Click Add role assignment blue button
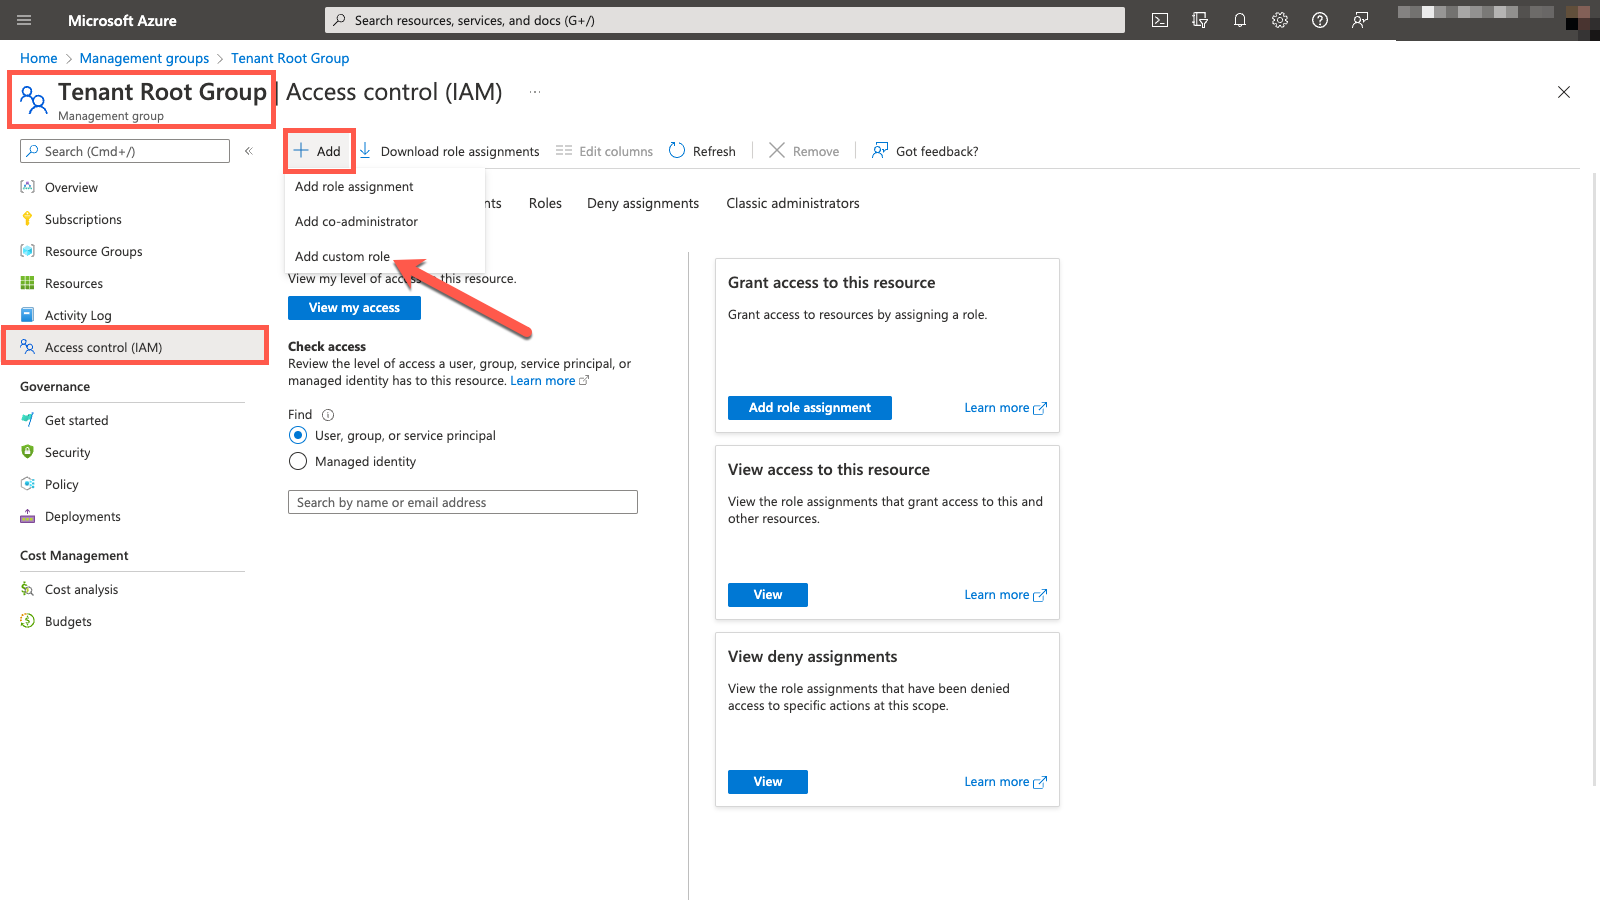Viewport: 1600px width, 900px height. point(810,408)
